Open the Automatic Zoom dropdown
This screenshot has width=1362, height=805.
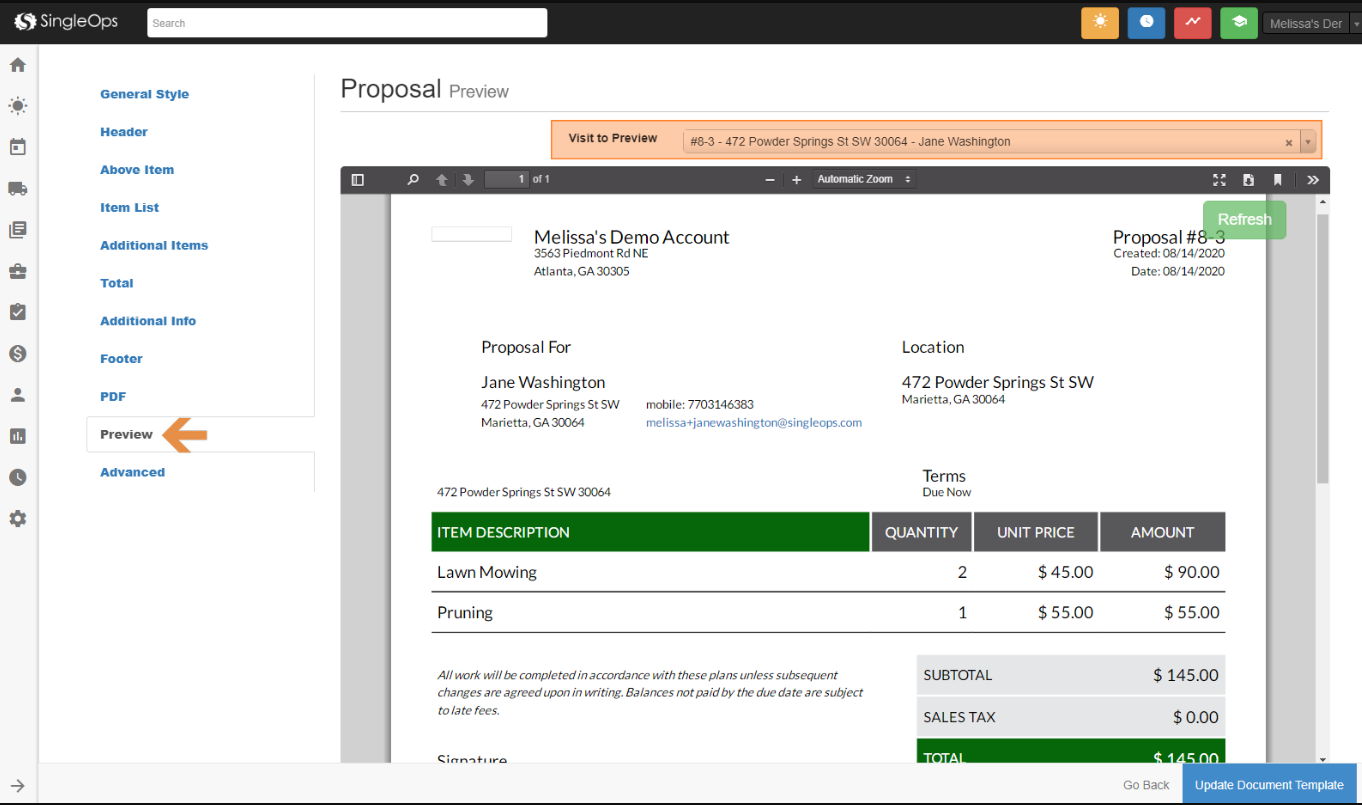click(x=864, y=180)
